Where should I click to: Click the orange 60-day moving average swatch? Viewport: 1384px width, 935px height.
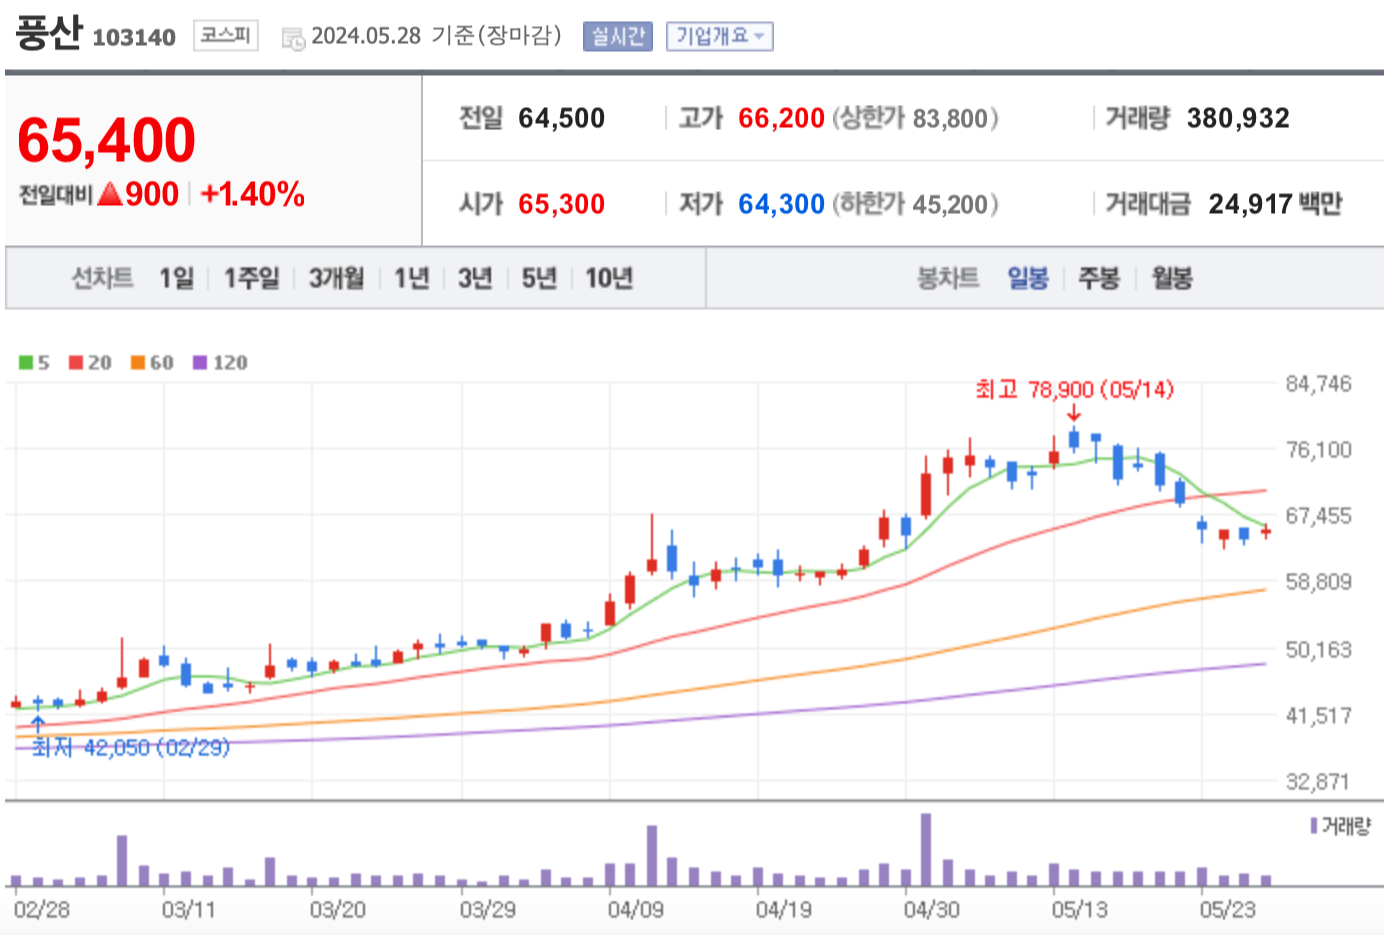point(138,362)
